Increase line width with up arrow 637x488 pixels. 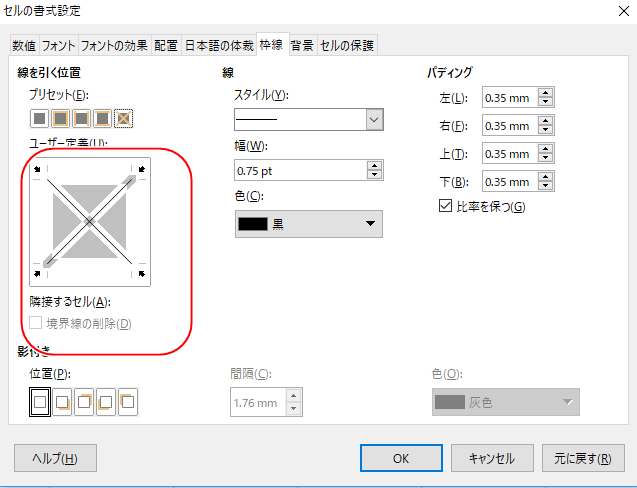point(374,165)
